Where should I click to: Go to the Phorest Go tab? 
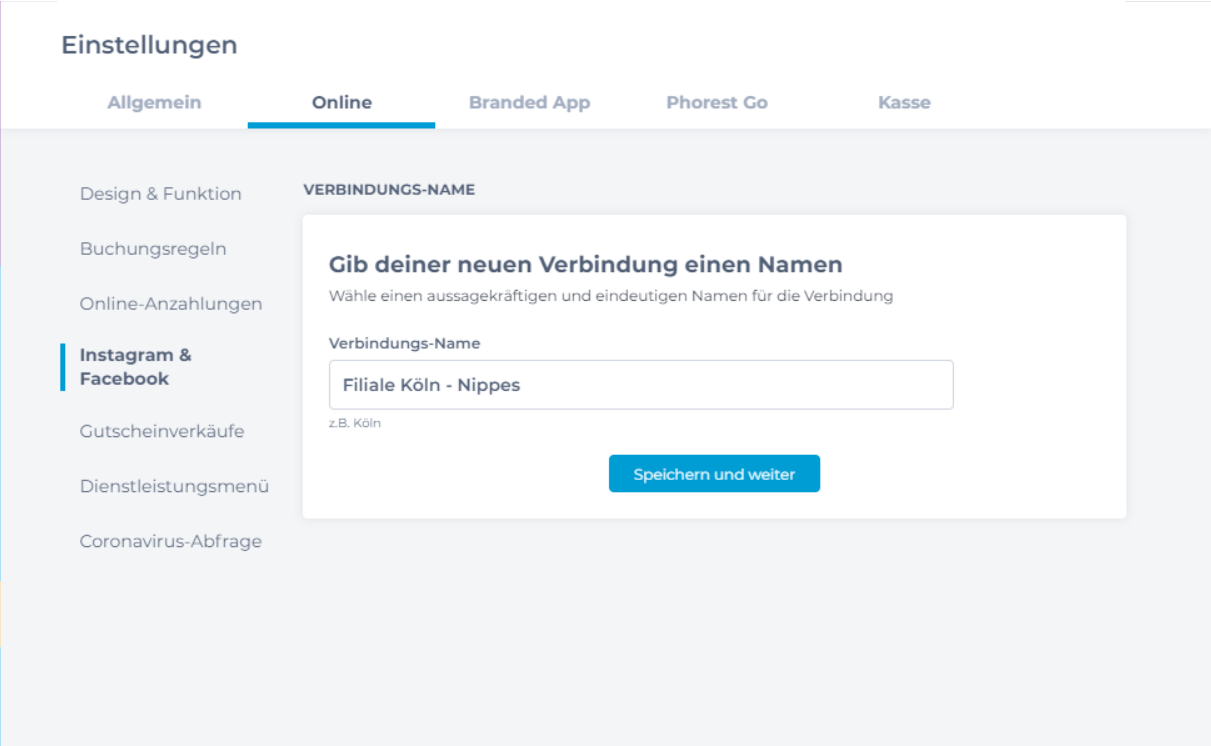pyautogui.click(x=716, y=102)
